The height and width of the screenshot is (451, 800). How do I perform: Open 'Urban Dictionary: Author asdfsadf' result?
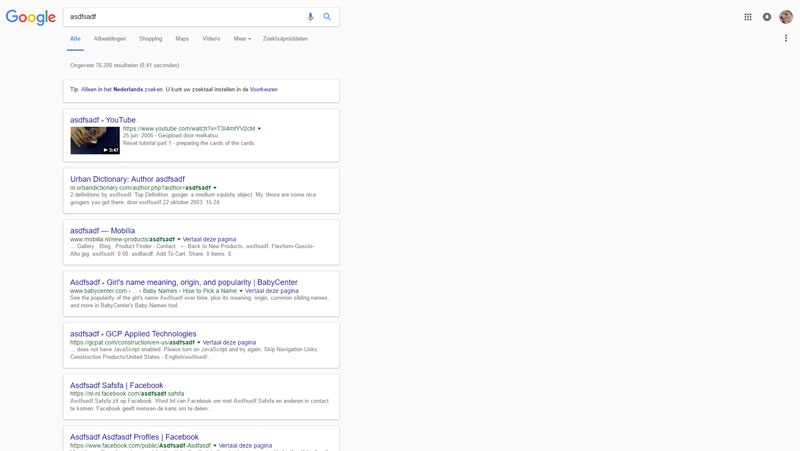[x=128, y=179]
